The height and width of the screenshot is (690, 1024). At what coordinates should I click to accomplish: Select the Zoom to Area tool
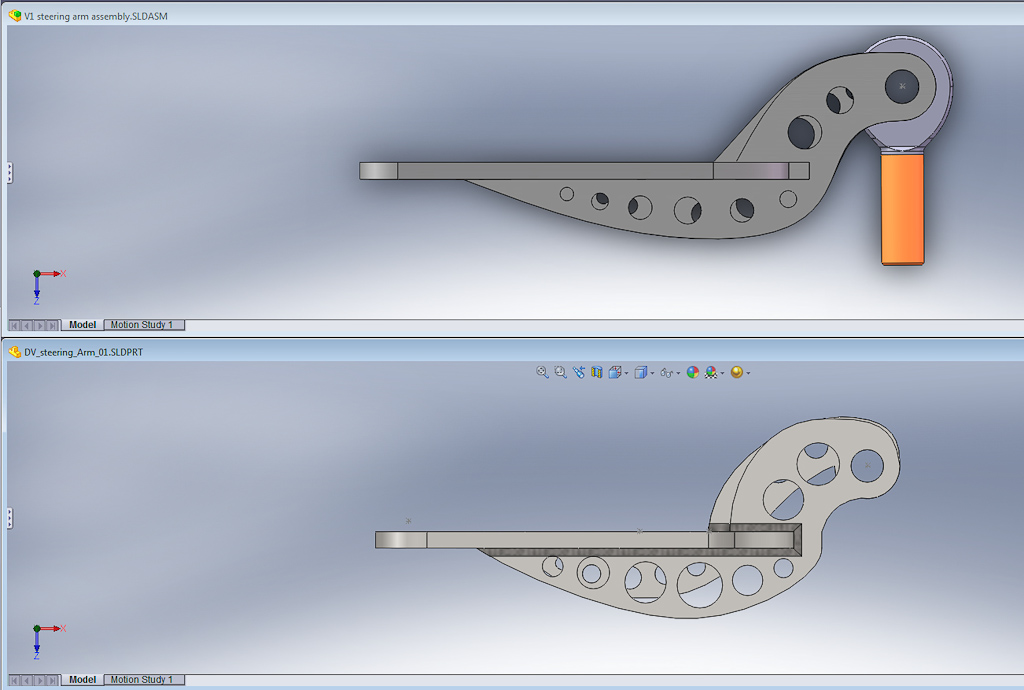click(x=560, y=372)
